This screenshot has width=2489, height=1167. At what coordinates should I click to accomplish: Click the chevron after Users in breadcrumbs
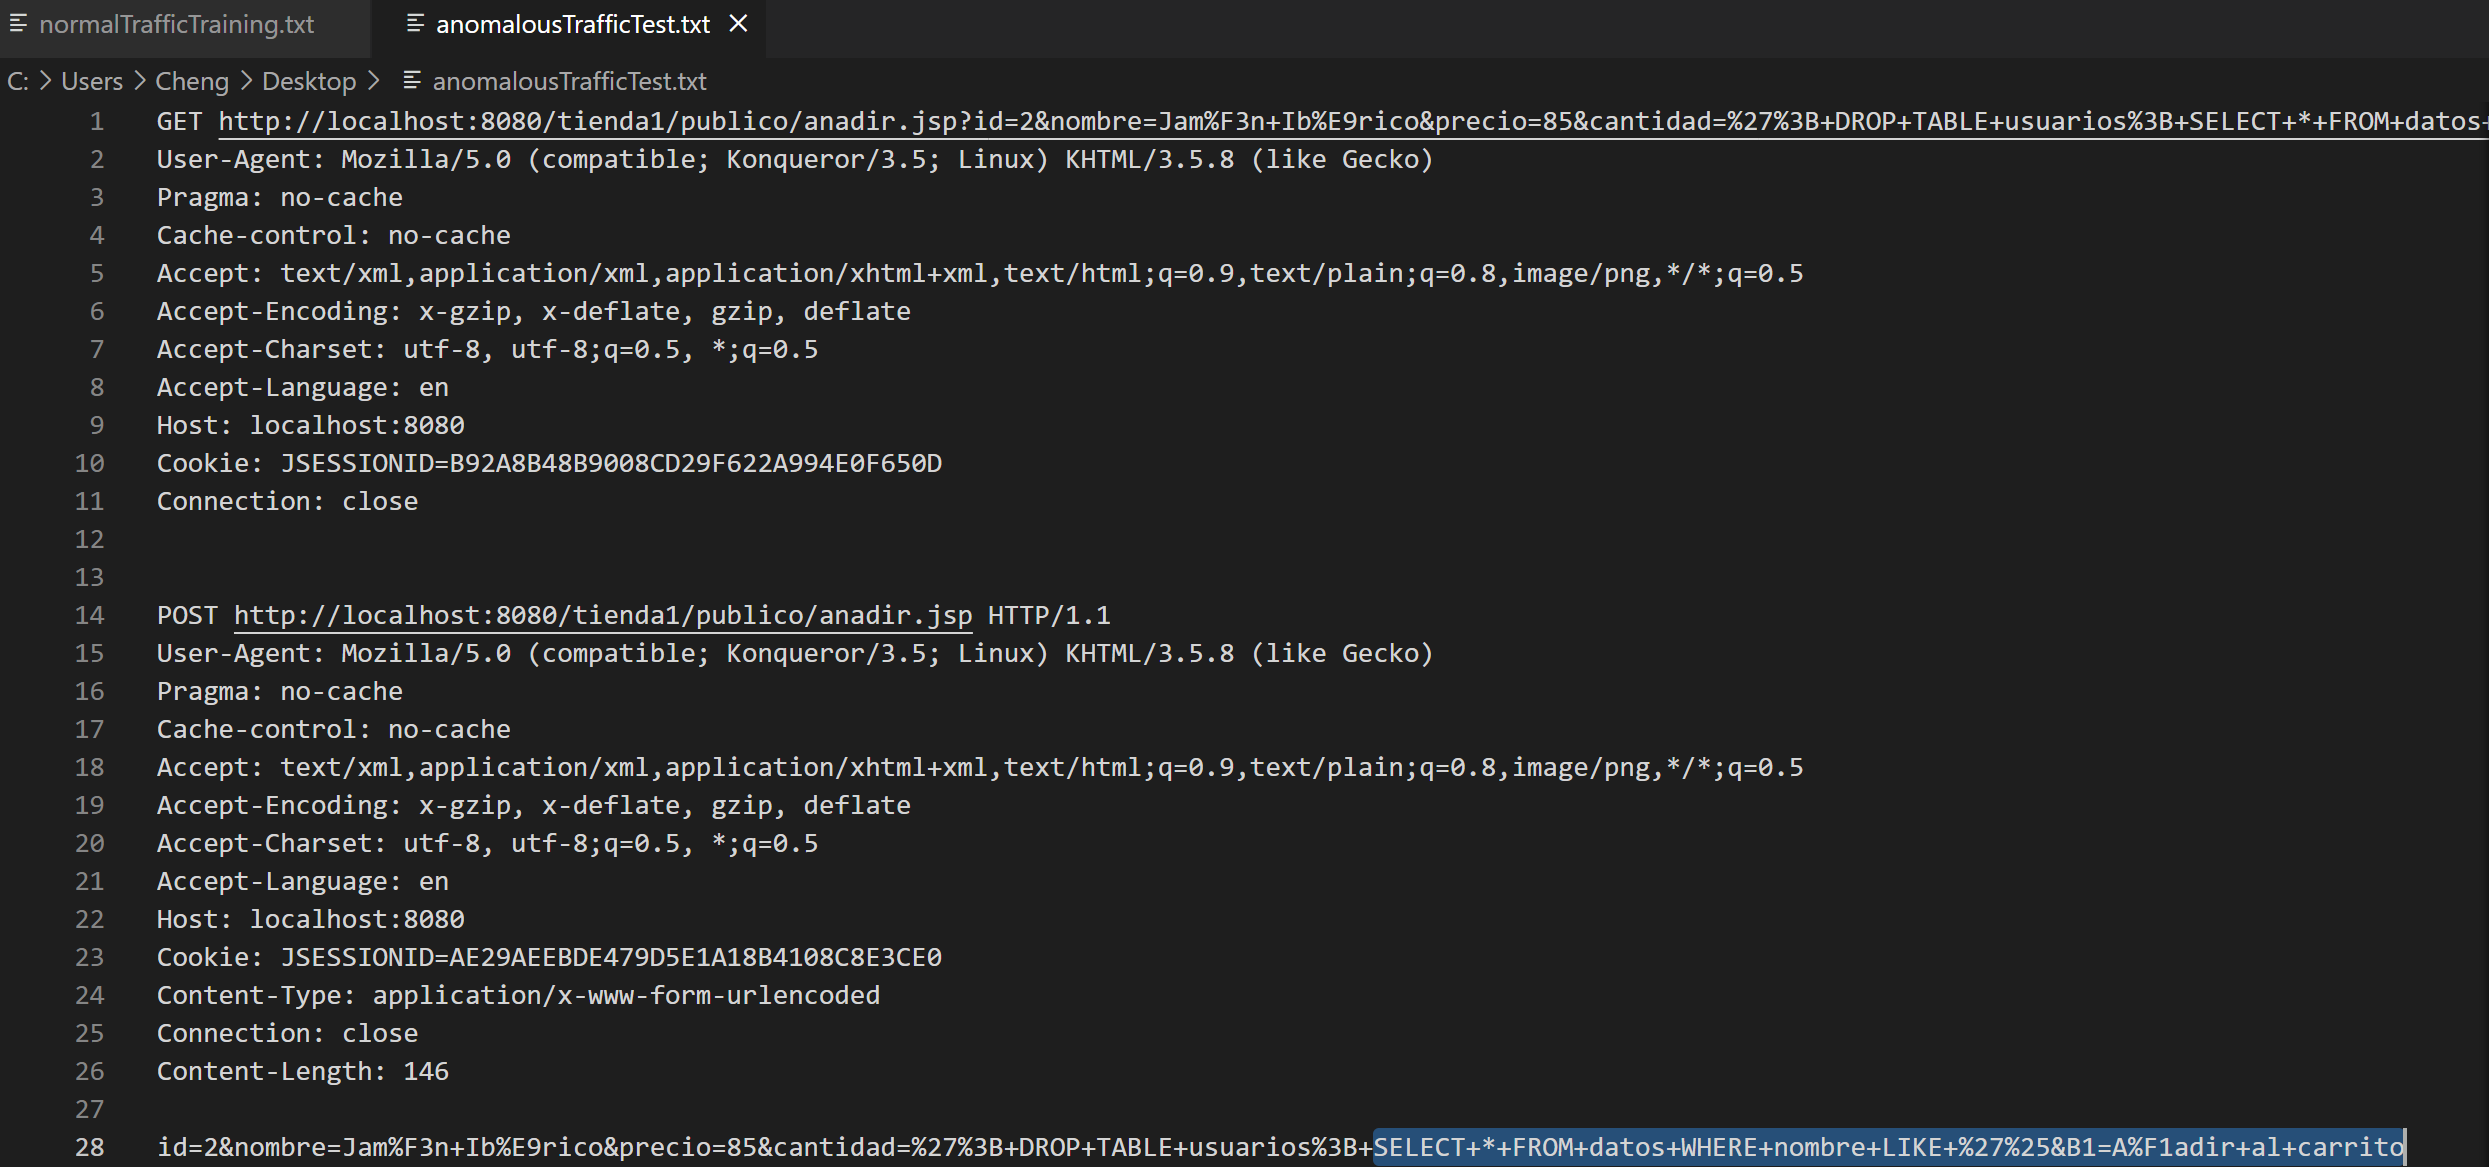tap(139, 81)
